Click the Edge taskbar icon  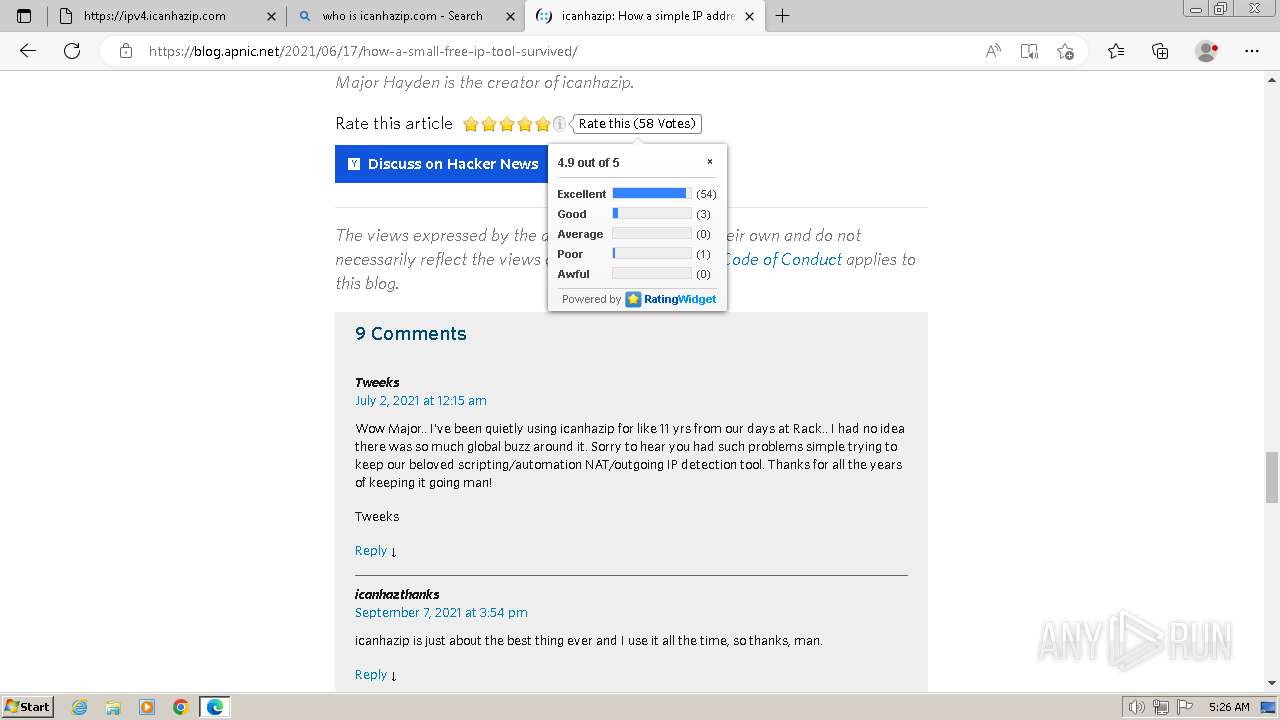[x=215, y=707]
